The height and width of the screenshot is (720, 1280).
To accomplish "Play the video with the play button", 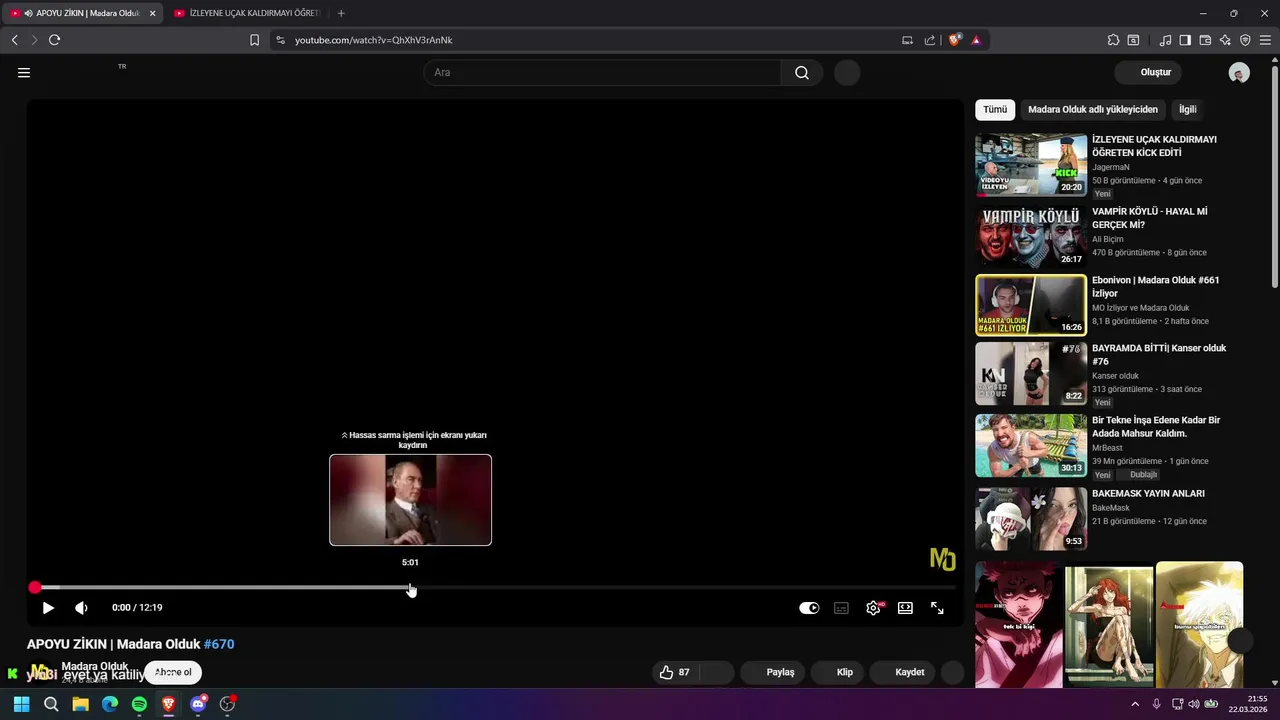I will 48,607.
